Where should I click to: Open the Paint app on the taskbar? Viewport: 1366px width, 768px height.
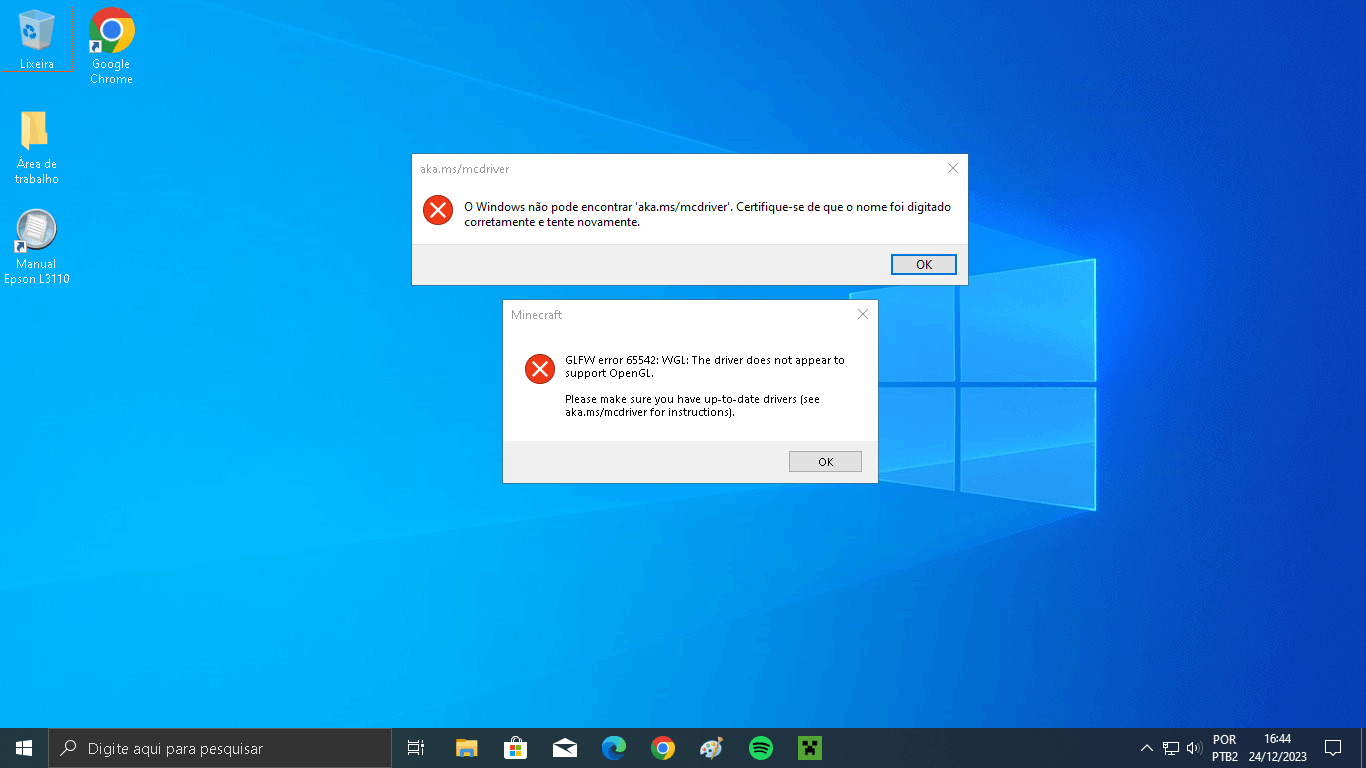[711, 748]
